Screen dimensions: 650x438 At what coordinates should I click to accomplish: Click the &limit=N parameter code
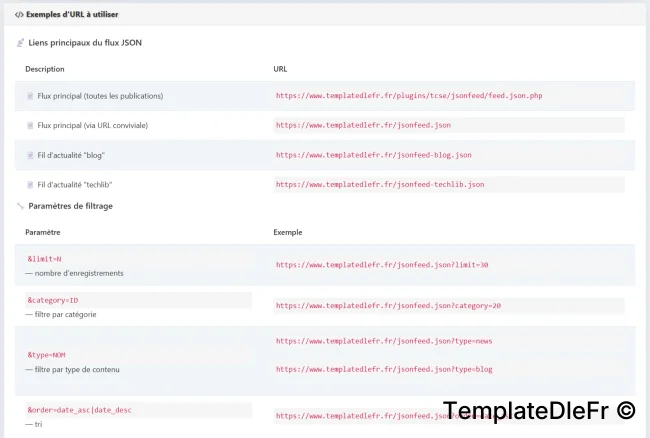click(x=44, y=259)
